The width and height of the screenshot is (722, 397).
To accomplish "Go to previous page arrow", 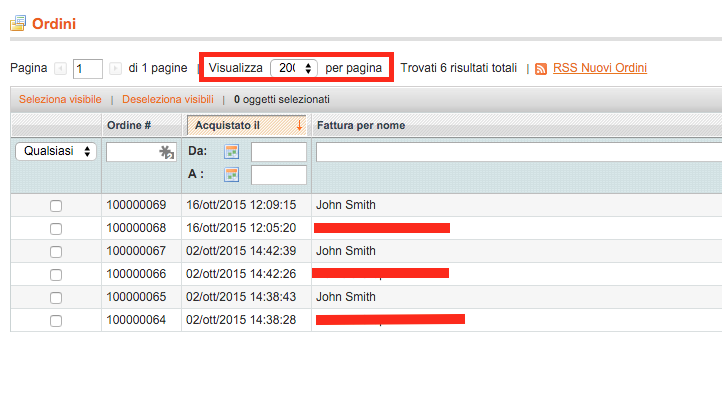I will pyautogui.click(x=60, y=69).
